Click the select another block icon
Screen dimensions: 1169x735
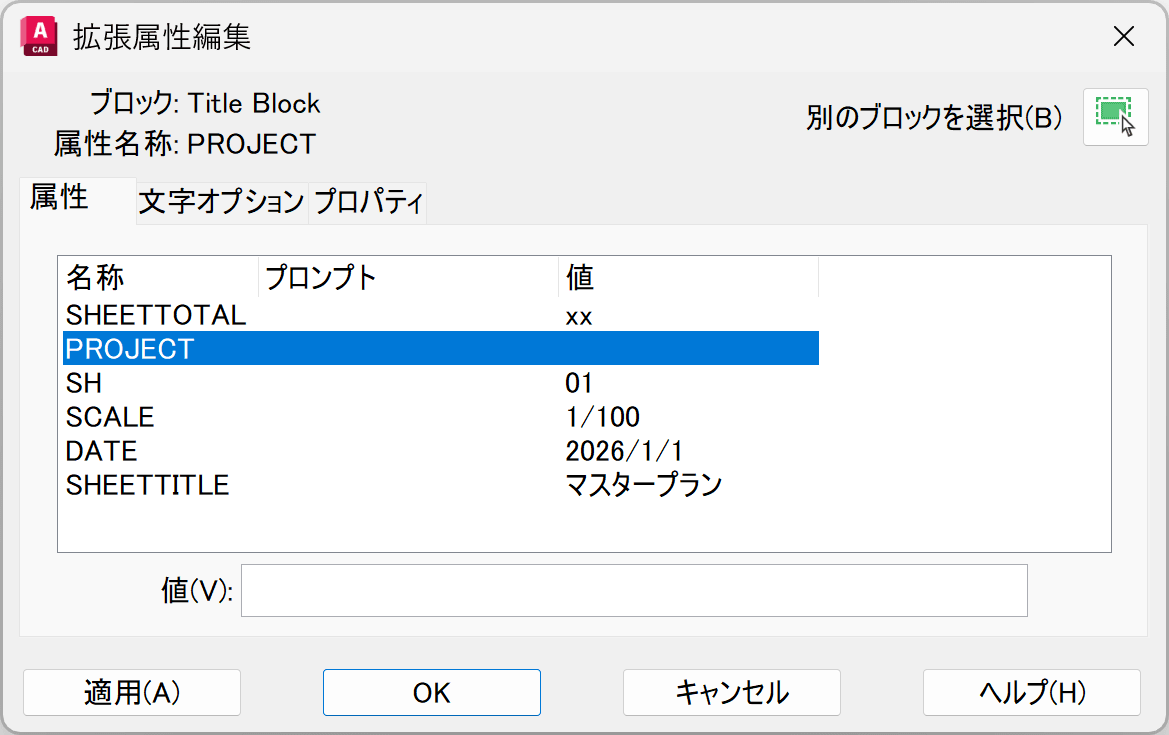pos(1115,118)
